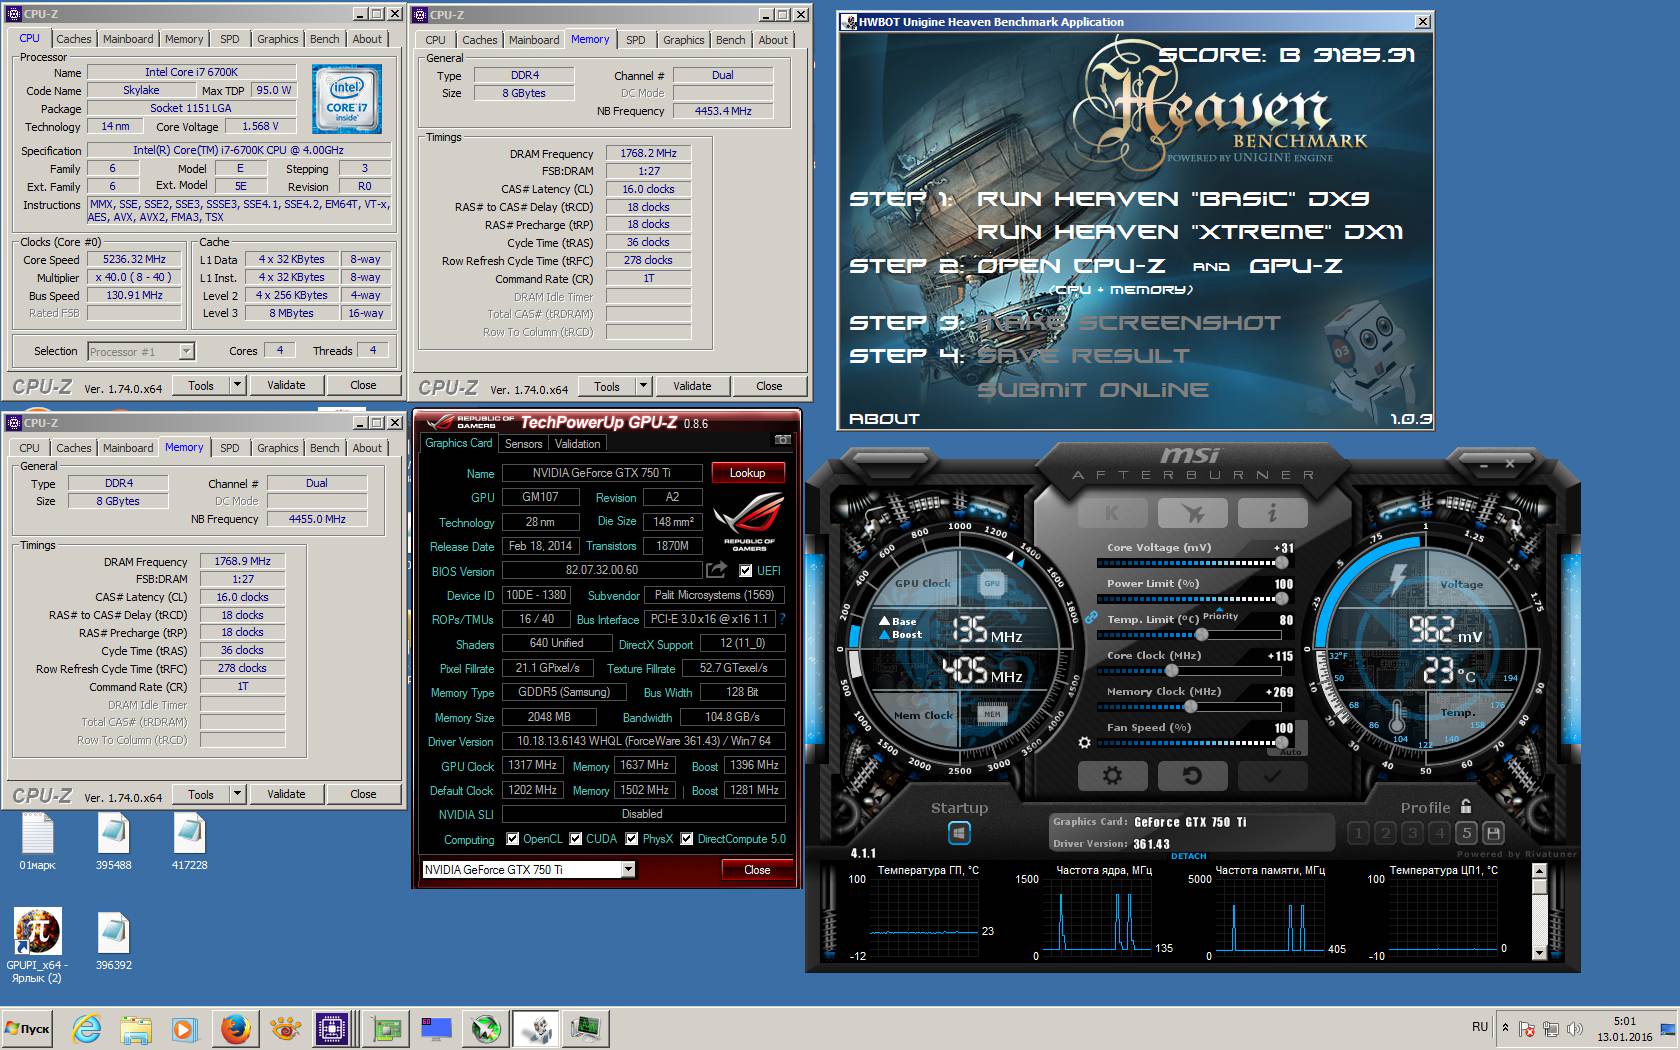This screenshot has width=1680, height=1050.
Task: Open Afterburner Kombustor K button
Action: click(x=1112, y=513)
